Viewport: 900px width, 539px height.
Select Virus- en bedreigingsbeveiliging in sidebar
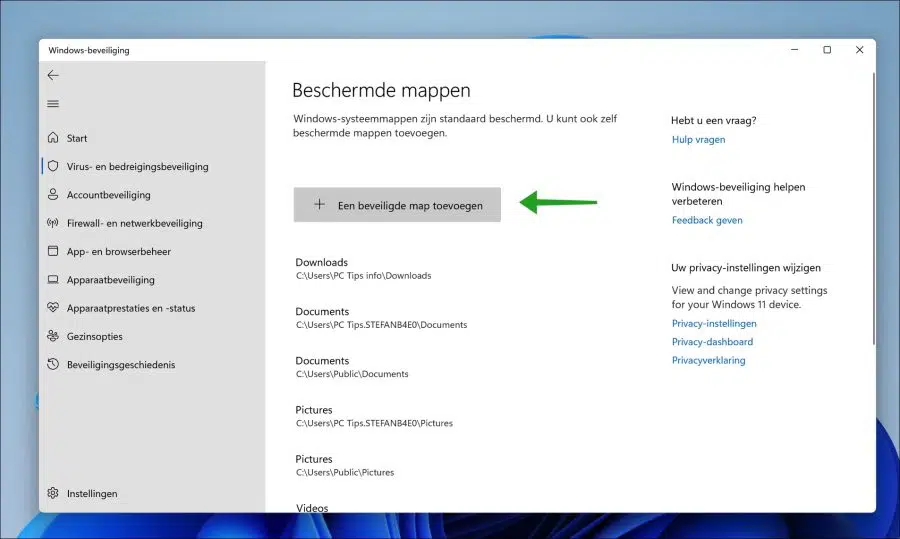pyautogui.click(x=137, y=166)
